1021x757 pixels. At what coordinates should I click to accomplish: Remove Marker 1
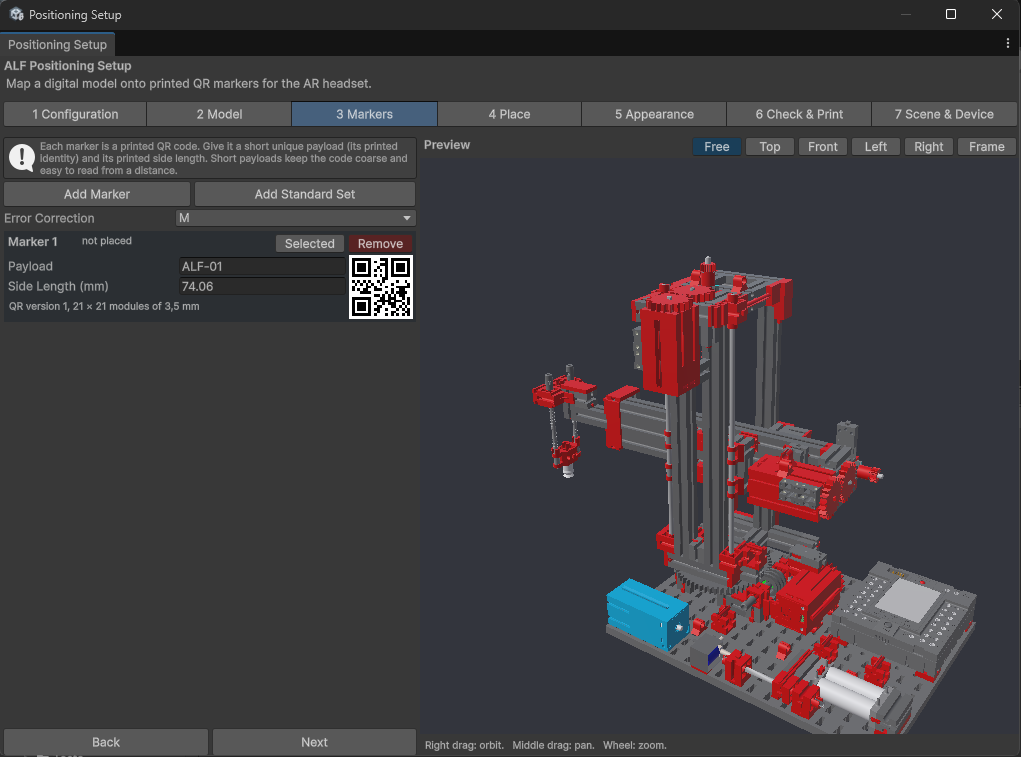click(380, 243)
